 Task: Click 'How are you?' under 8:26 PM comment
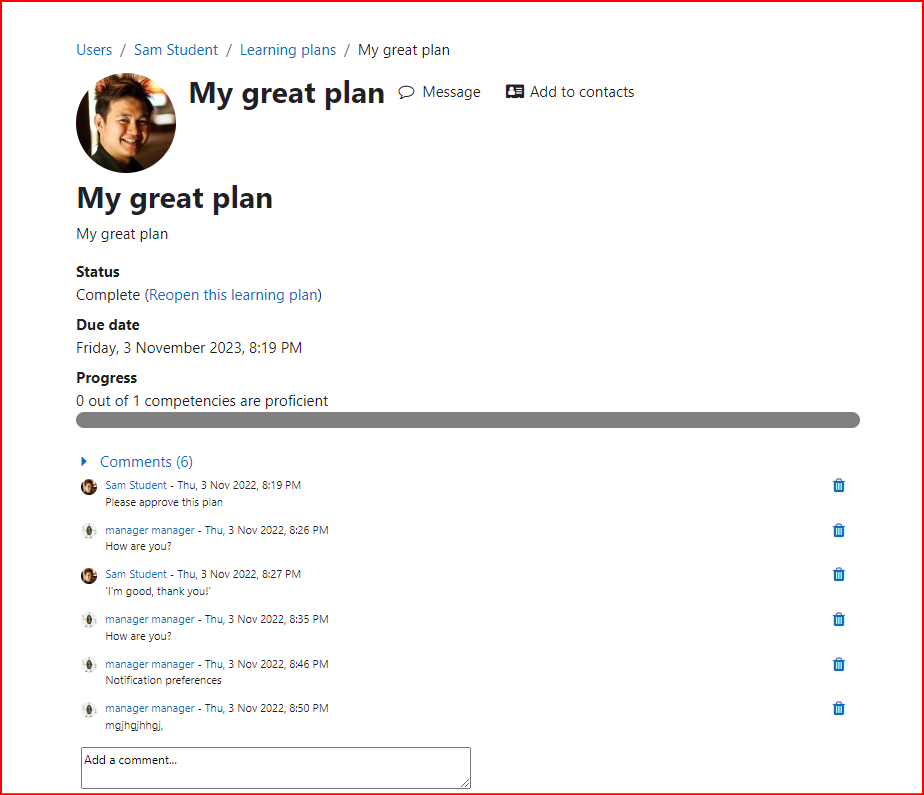[x=138, y=546]
